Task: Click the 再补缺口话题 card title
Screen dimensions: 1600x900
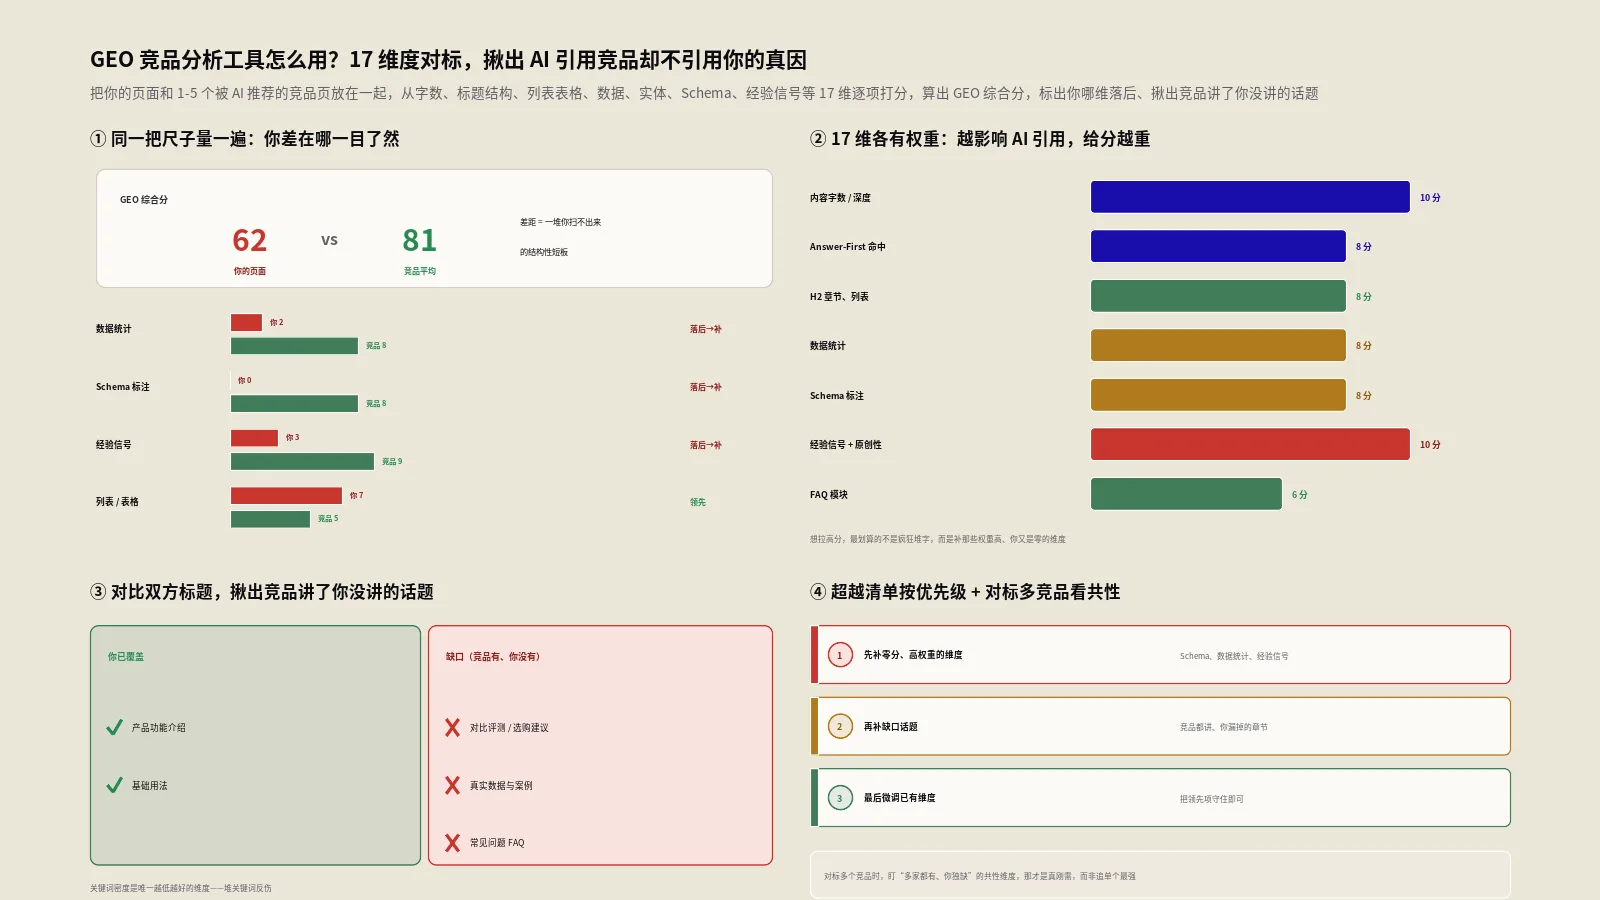Action: pos(890,727)
